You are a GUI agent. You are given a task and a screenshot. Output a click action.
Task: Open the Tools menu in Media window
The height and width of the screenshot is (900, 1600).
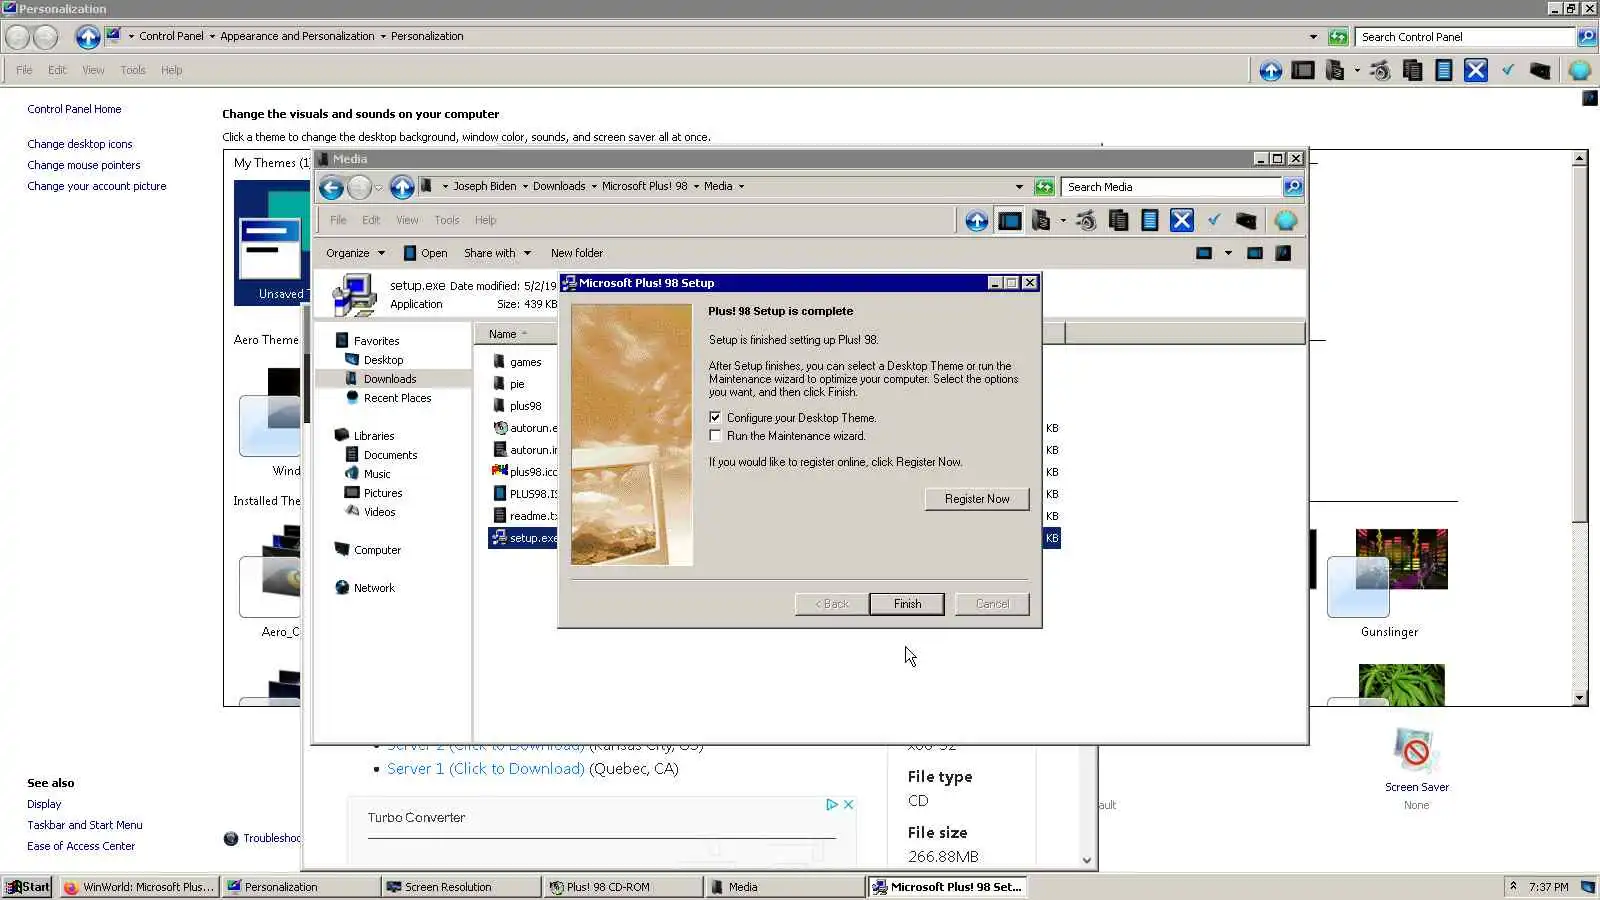pyautogui.click(x=447, y=220)
